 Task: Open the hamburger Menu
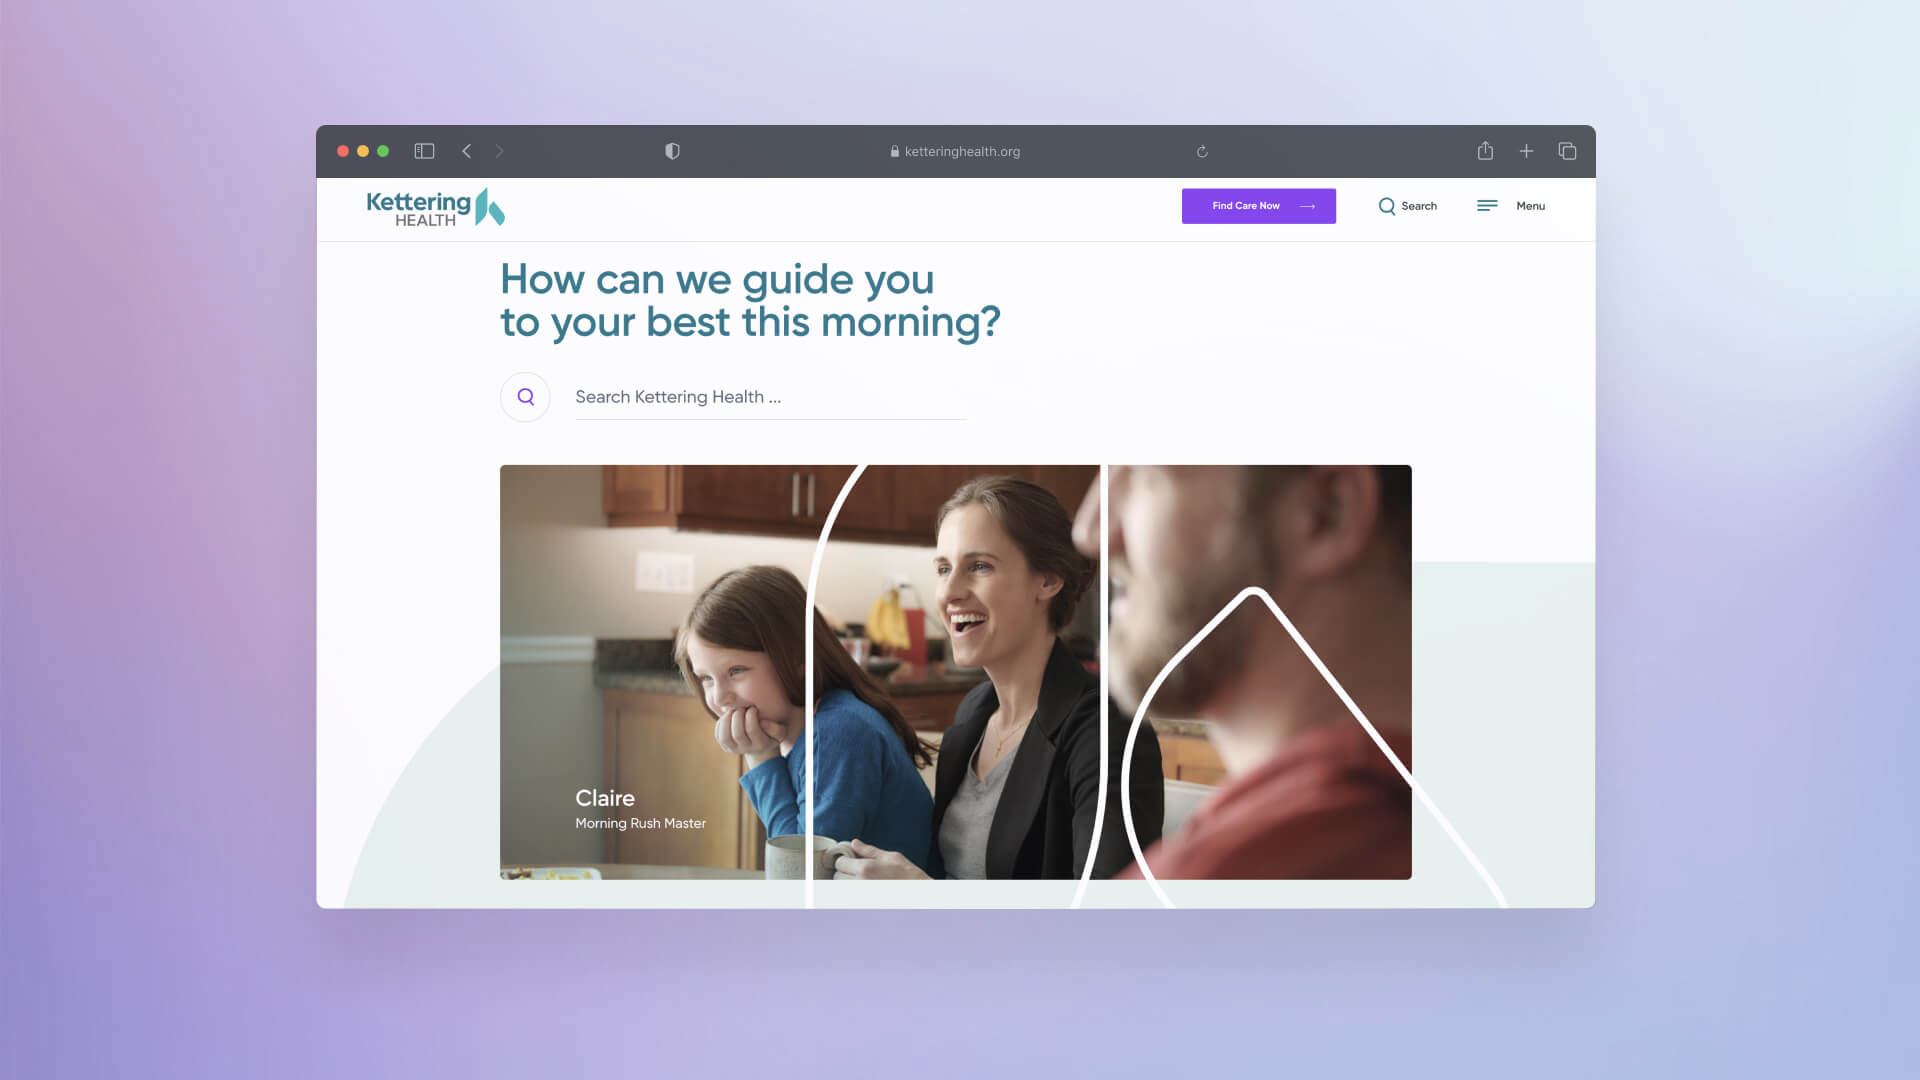[1510, 206]
